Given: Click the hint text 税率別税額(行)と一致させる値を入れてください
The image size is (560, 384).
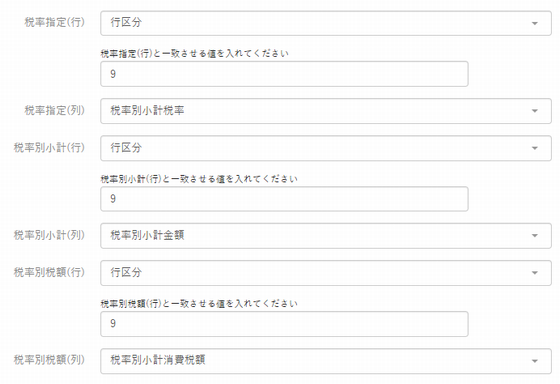Looking at the screenshot, I should (199, 304).
